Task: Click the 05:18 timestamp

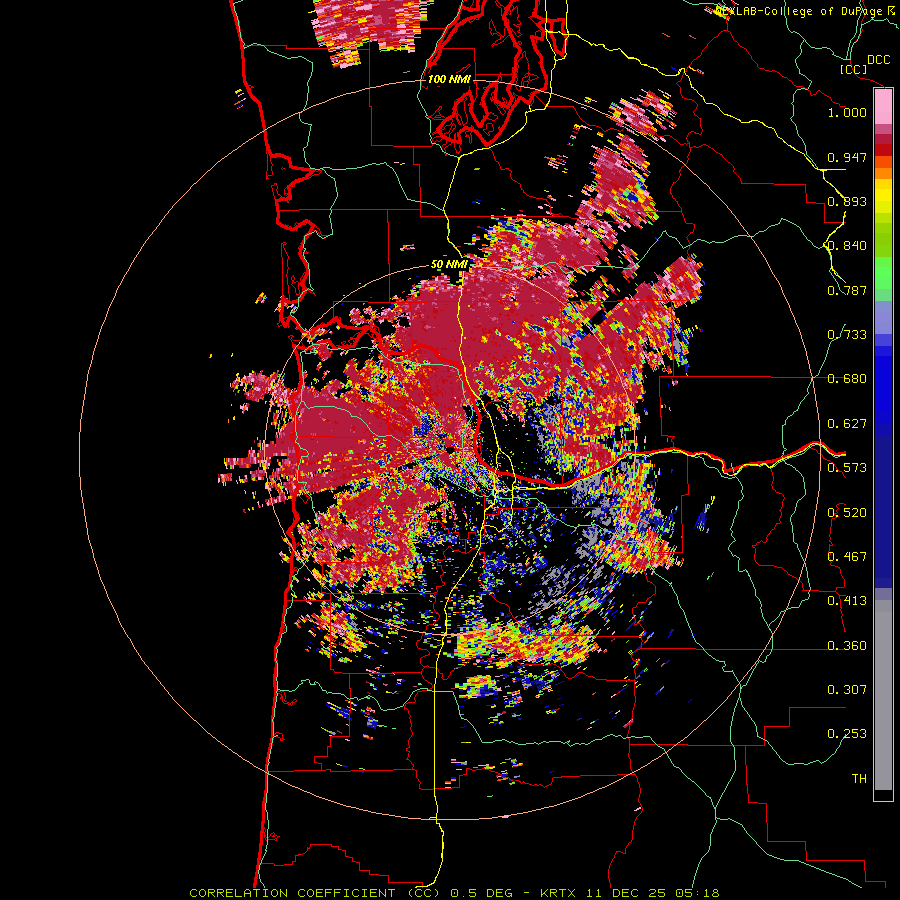Action: pyautogui.click(x=697, y=893)
